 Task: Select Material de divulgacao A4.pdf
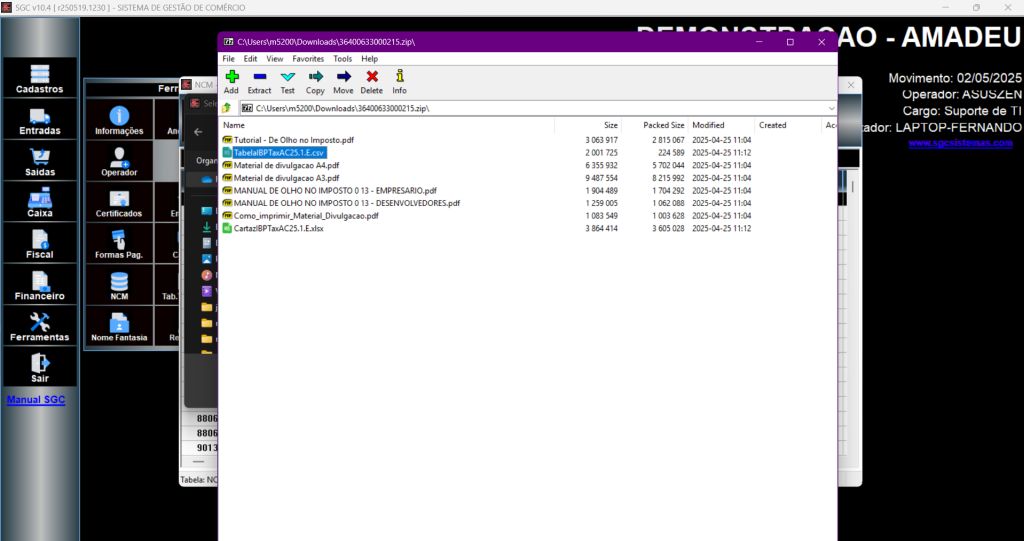pyautogui.click(x=286, y=165)
